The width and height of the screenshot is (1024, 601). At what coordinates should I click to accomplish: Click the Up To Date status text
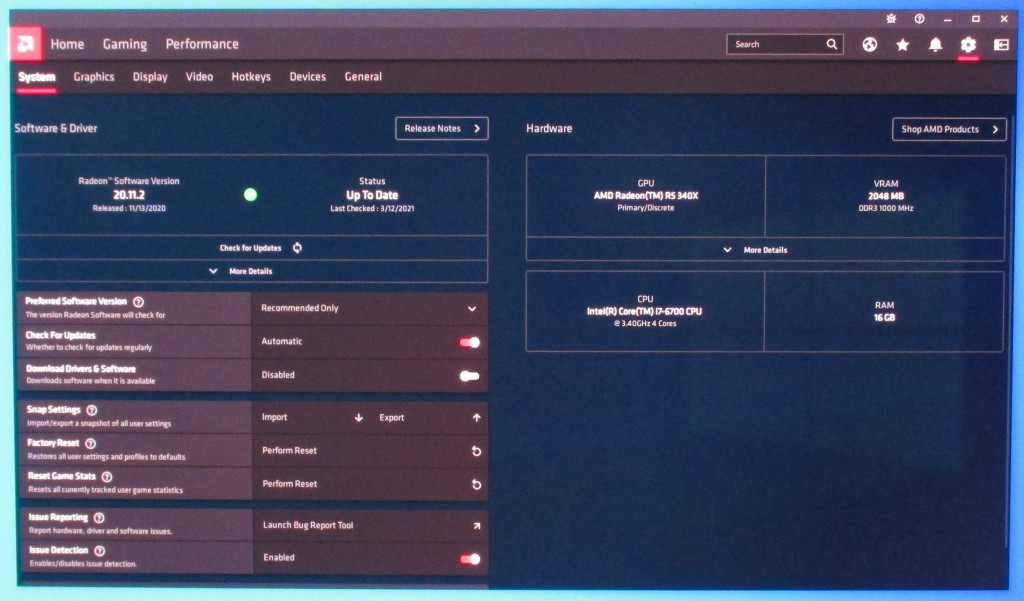(372, 195)
